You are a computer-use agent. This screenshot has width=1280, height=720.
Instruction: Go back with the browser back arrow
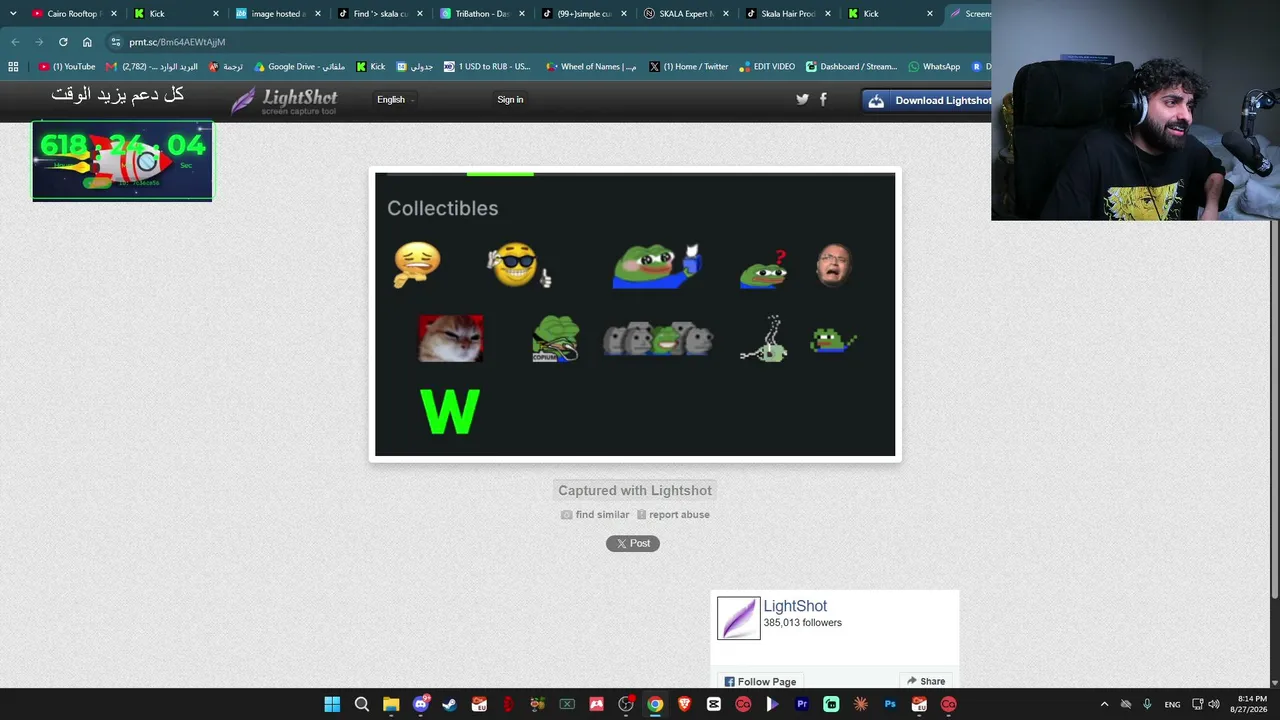pos(15,42)
